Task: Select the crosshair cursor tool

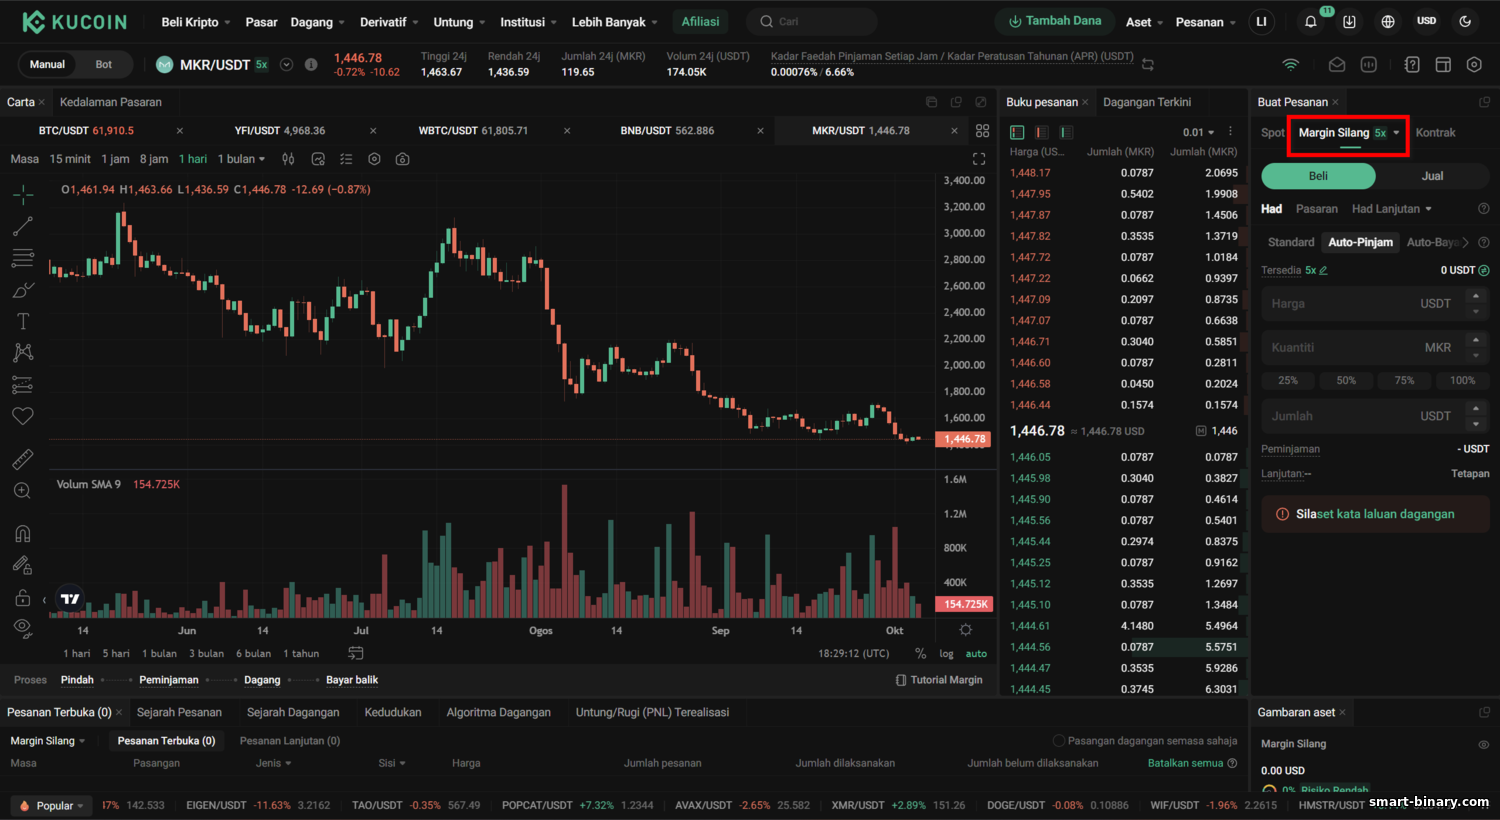Action: [23, 194]
